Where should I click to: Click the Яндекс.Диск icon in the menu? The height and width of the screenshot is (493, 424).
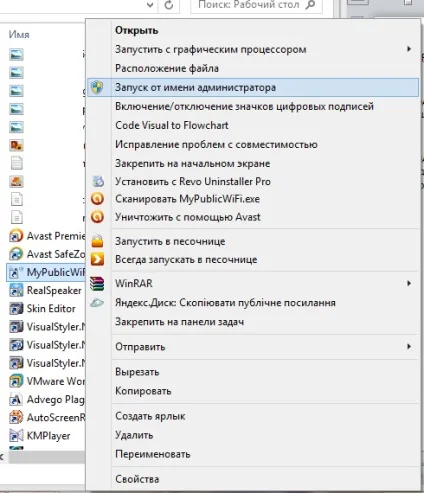click(97, 303)
